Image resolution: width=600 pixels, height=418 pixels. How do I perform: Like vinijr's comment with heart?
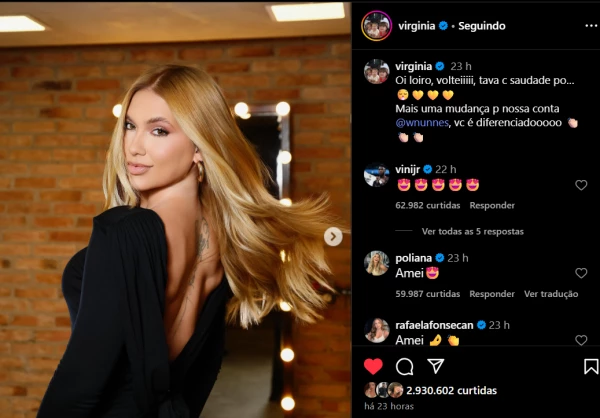581,185
